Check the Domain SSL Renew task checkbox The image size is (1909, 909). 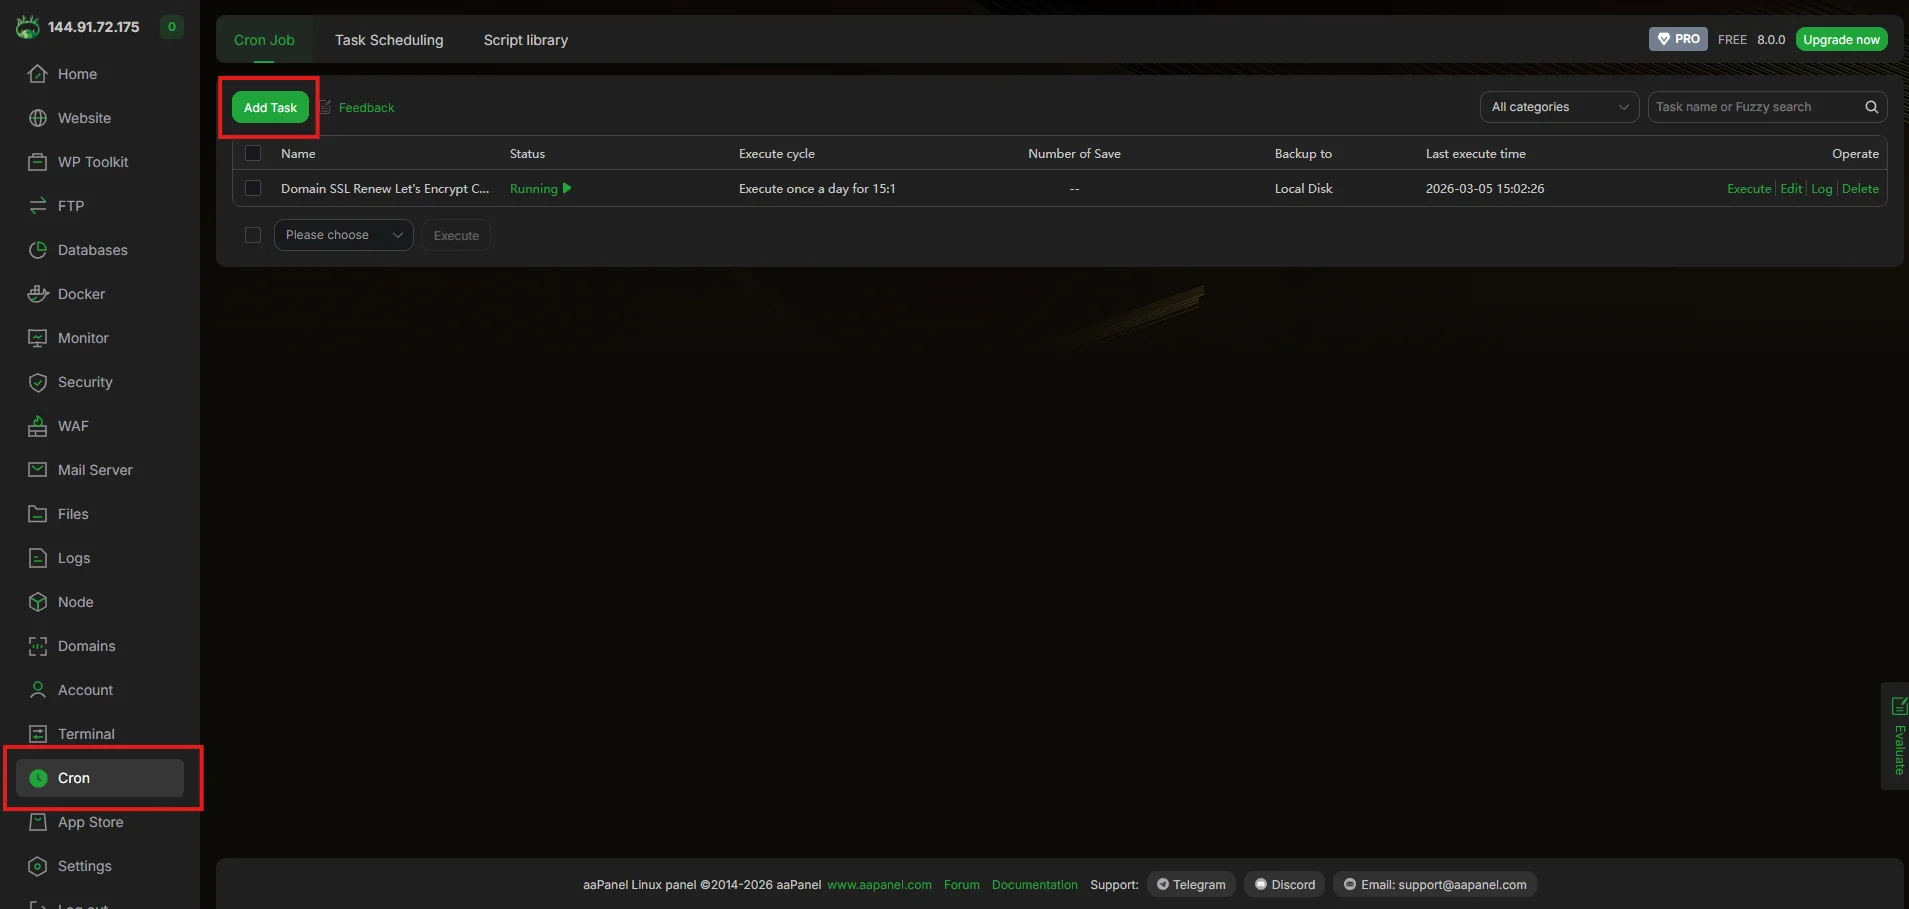point(253,188)
